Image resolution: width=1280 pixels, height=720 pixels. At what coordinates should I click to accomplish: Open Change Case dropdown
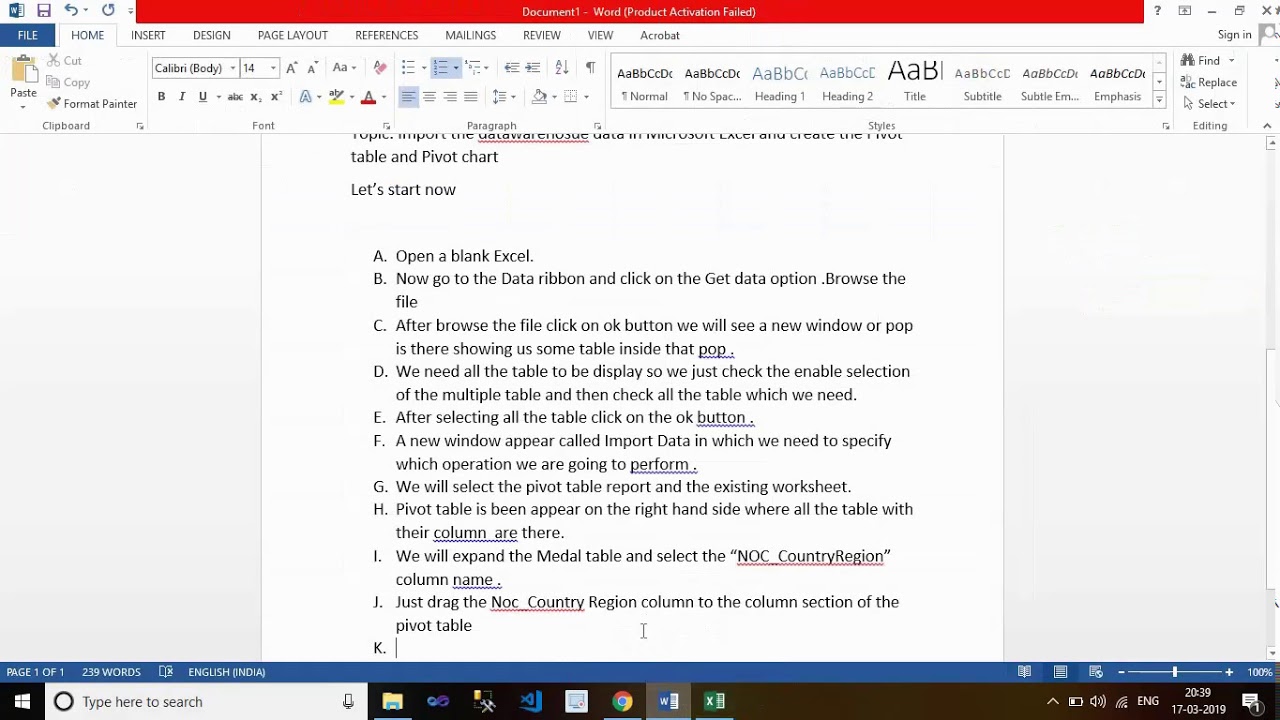click(x=343, y=68)
